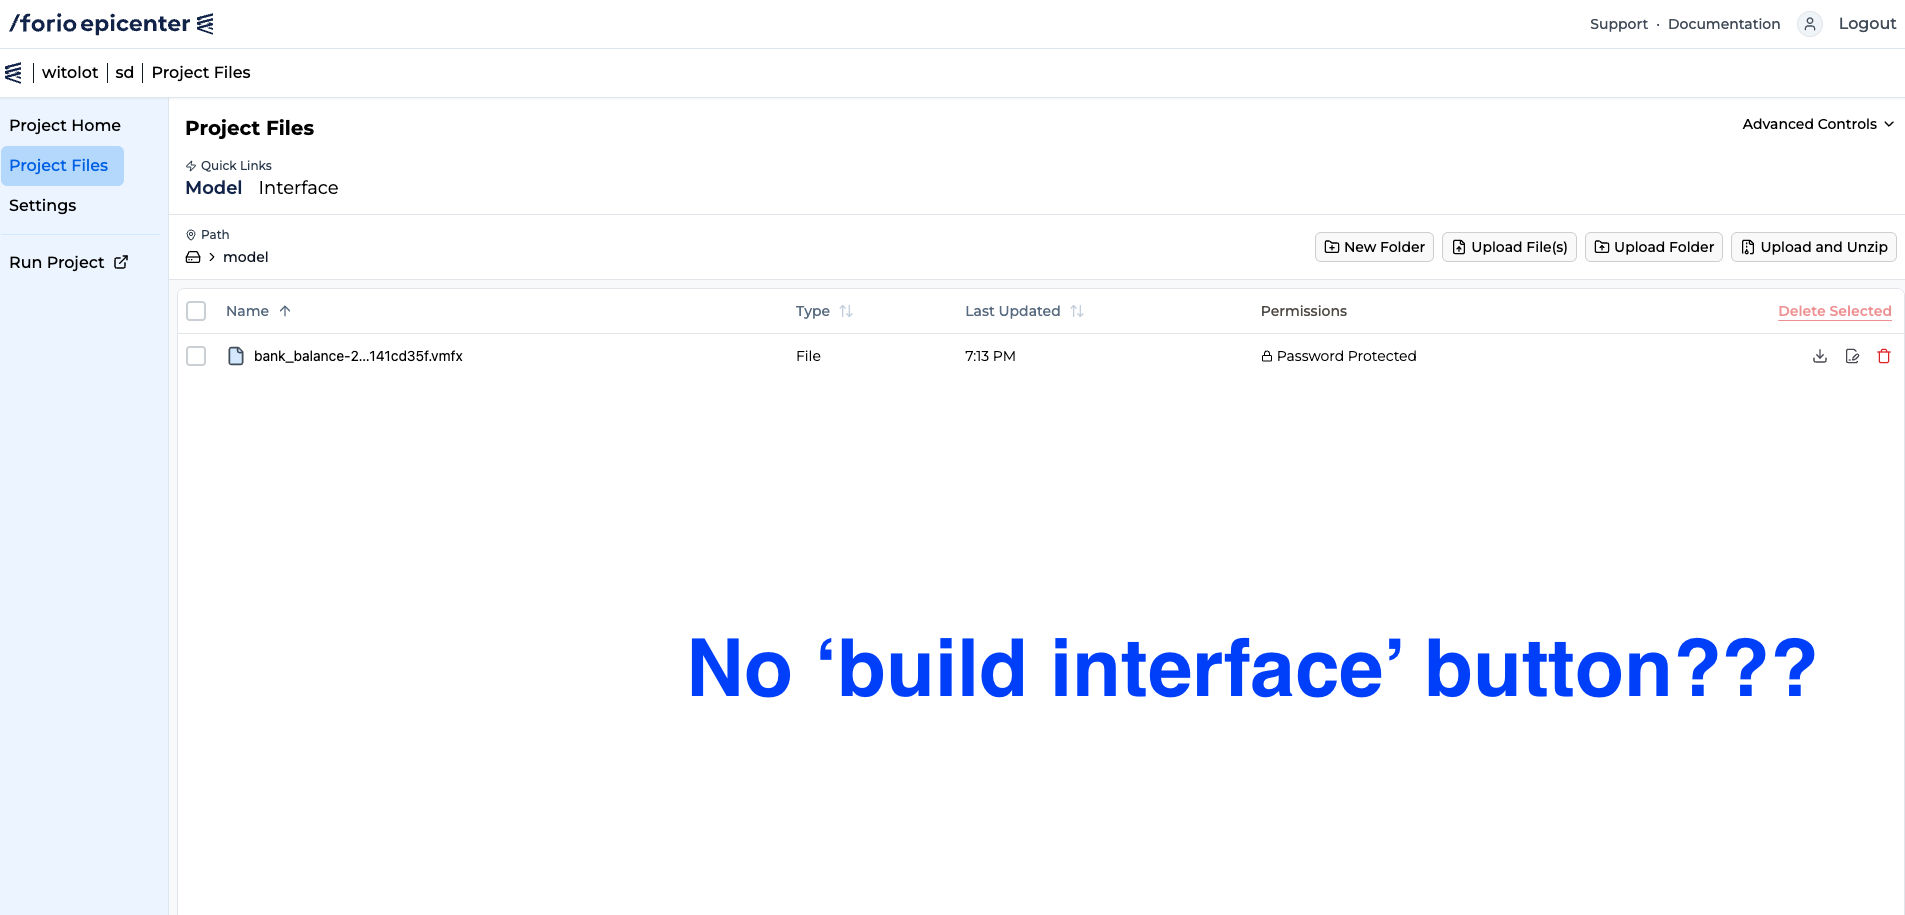1905x915 pixels.
Task: Toggle the select-all checkbox in header
Action: point(196,311)
